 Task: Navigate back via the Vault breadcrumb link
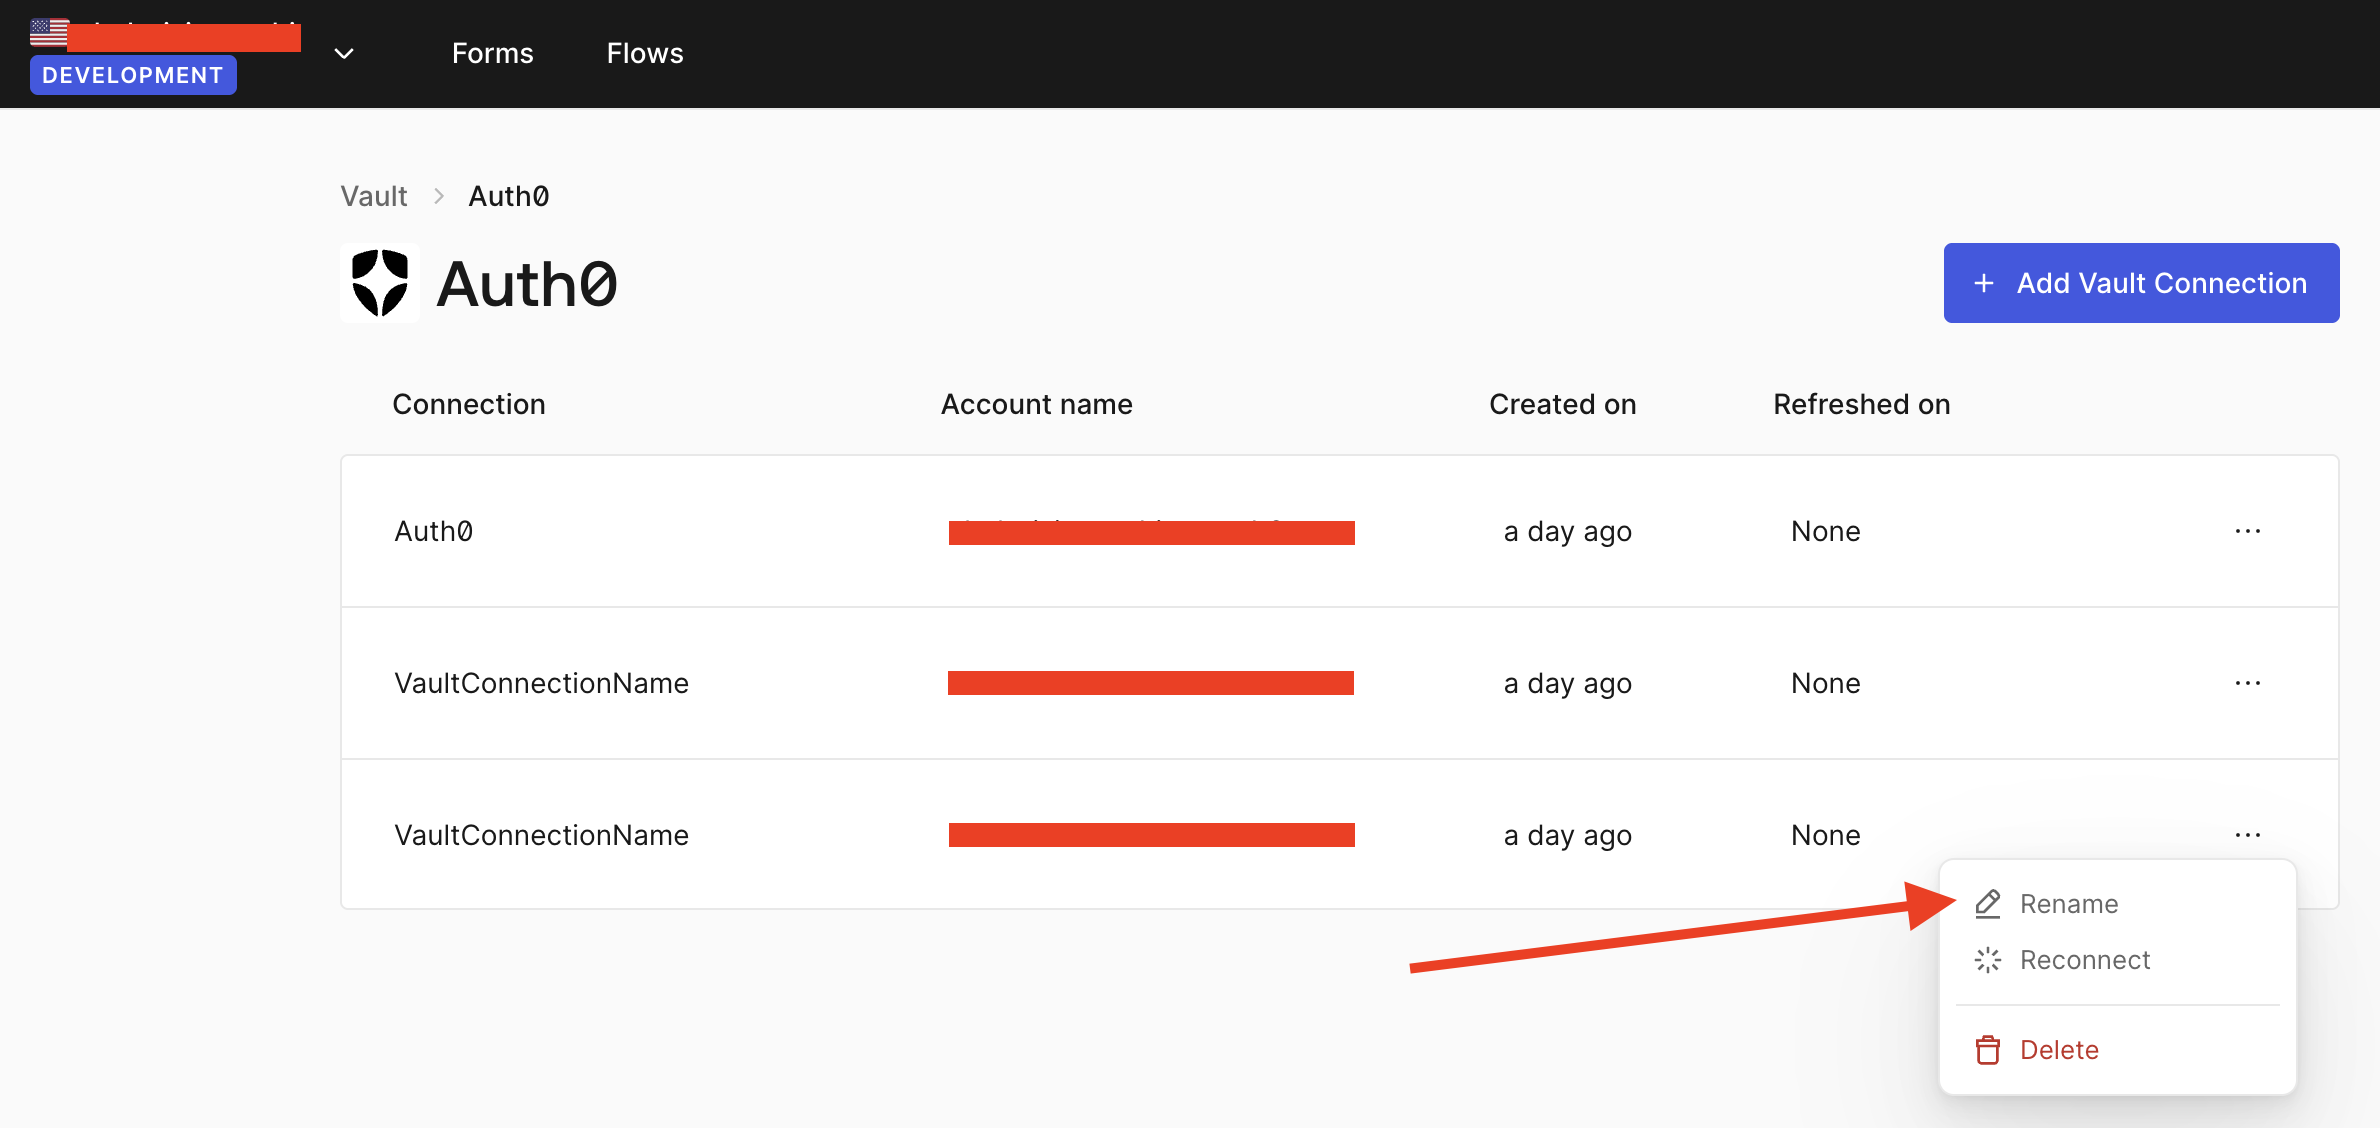[x=373, y=196]
